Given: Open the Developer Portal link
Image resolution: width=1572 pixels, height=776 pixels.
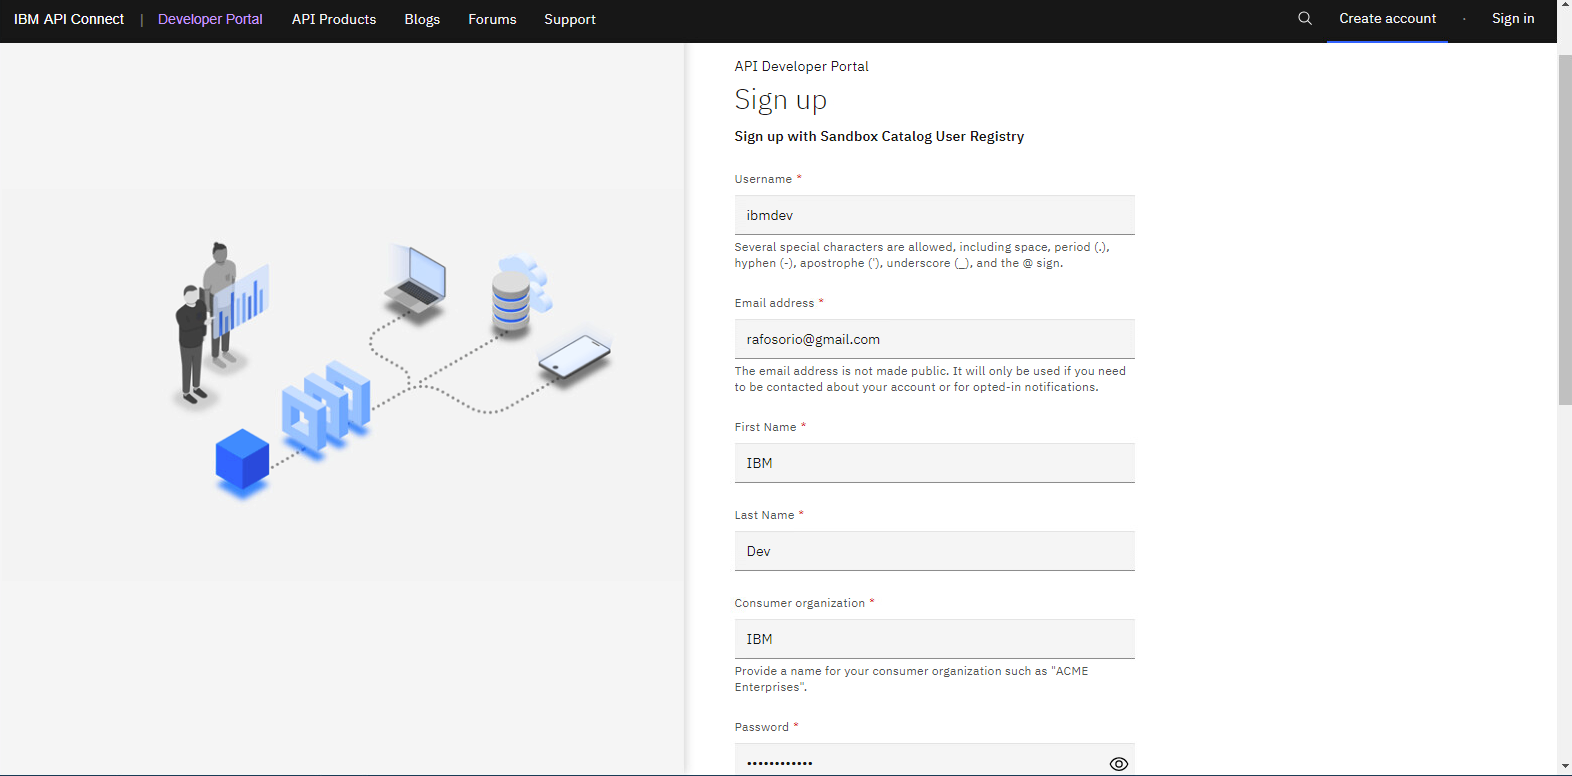Looking at the screenshot, I should (x=210, y=19).
